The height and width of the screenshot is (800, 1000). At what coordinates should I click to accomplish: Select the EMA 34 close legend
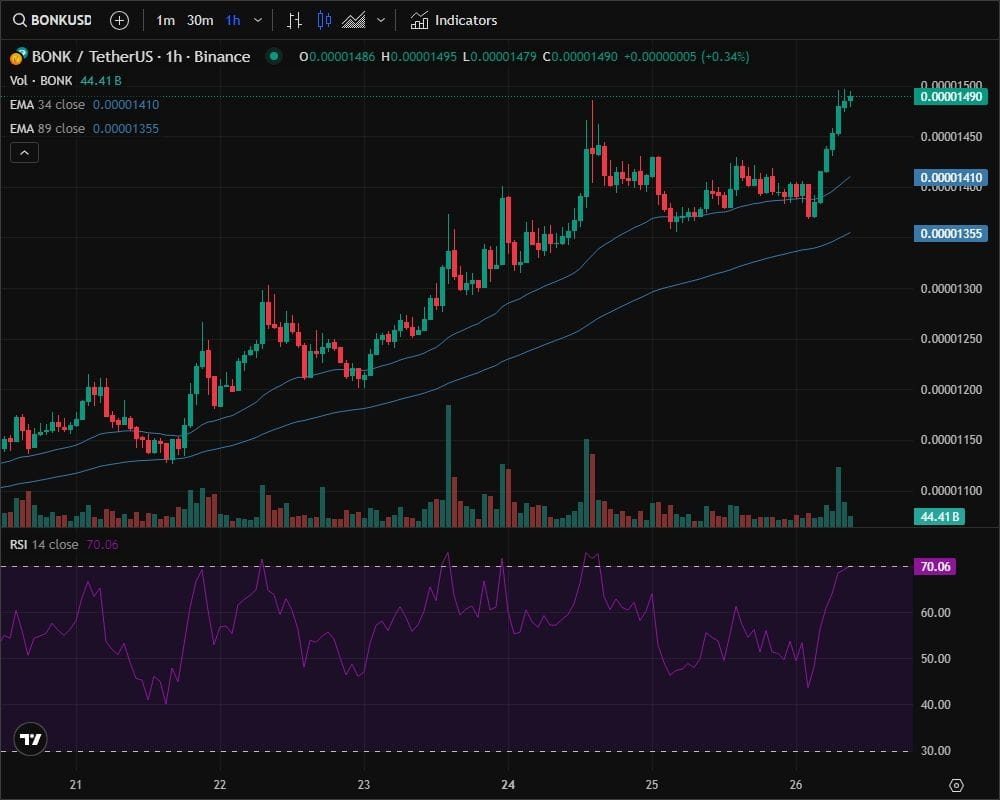coord(84,105)
